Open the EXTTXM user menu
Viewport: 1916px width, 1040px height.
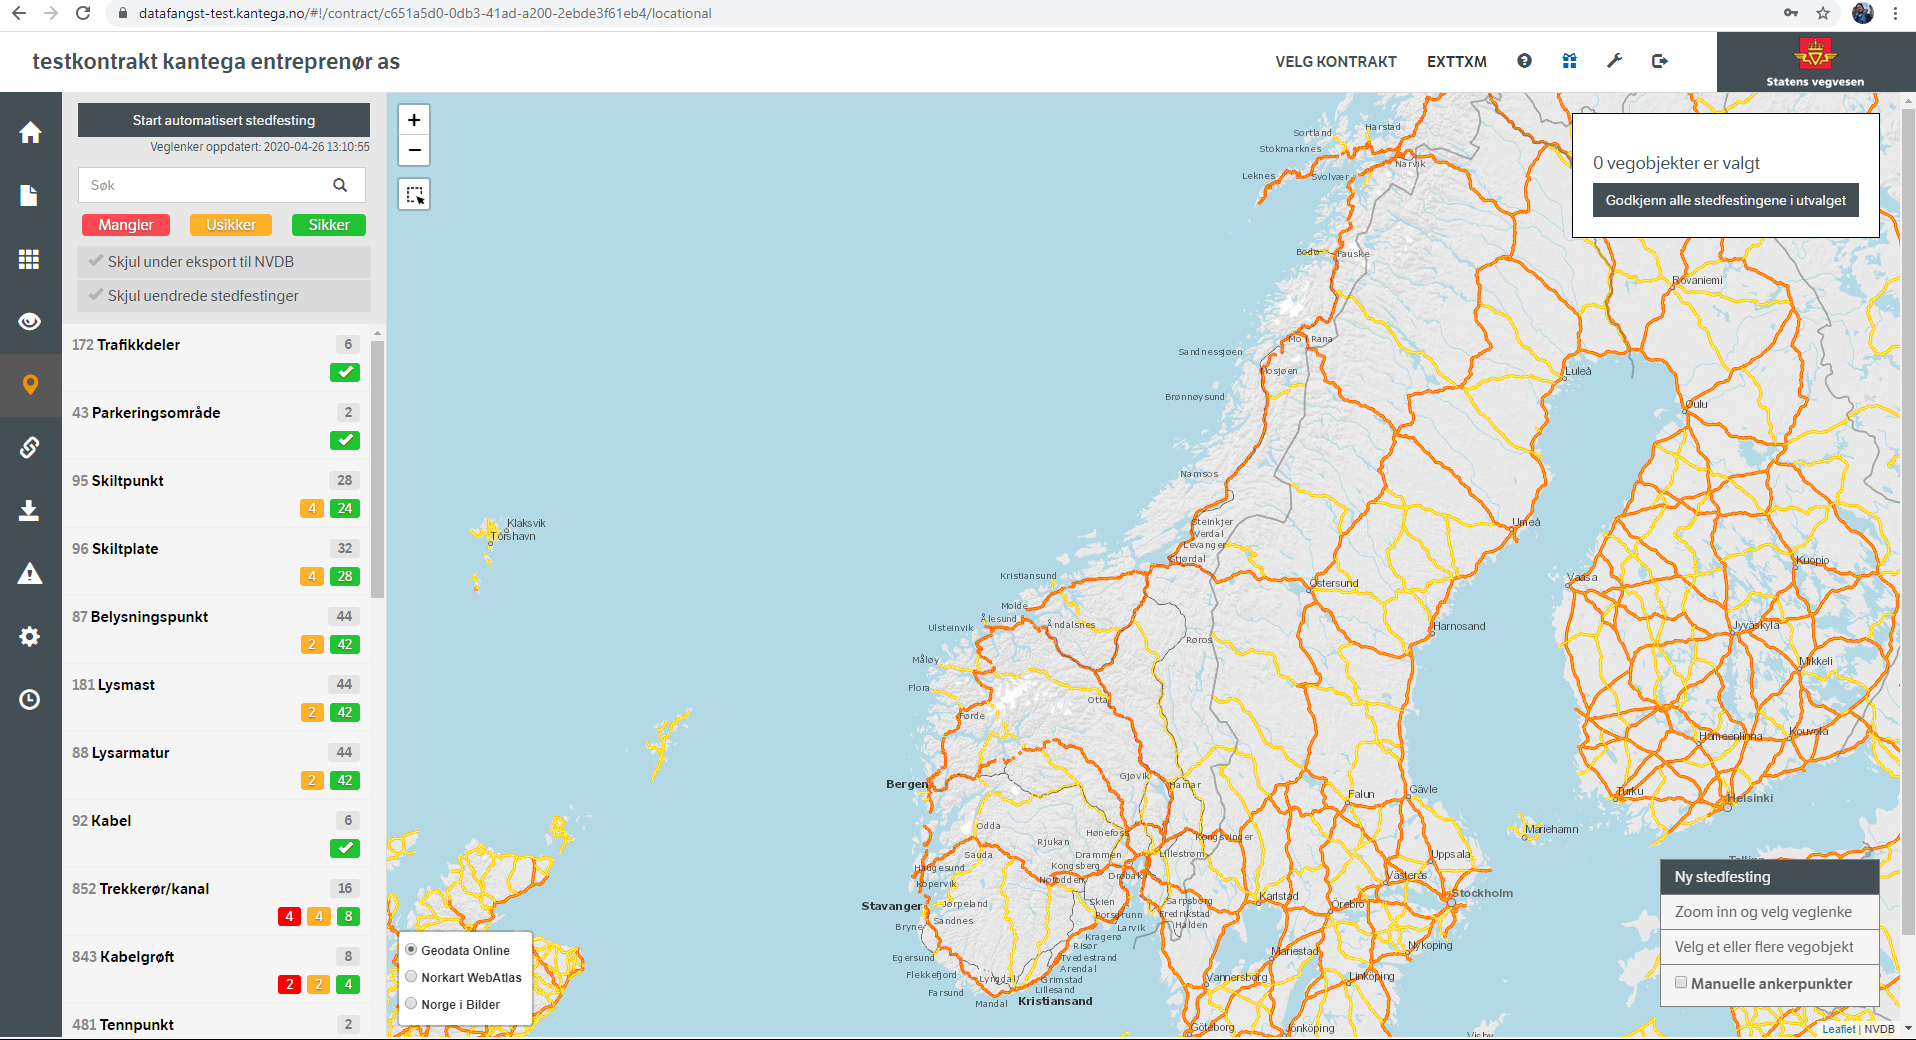[x=1456, y=62]
